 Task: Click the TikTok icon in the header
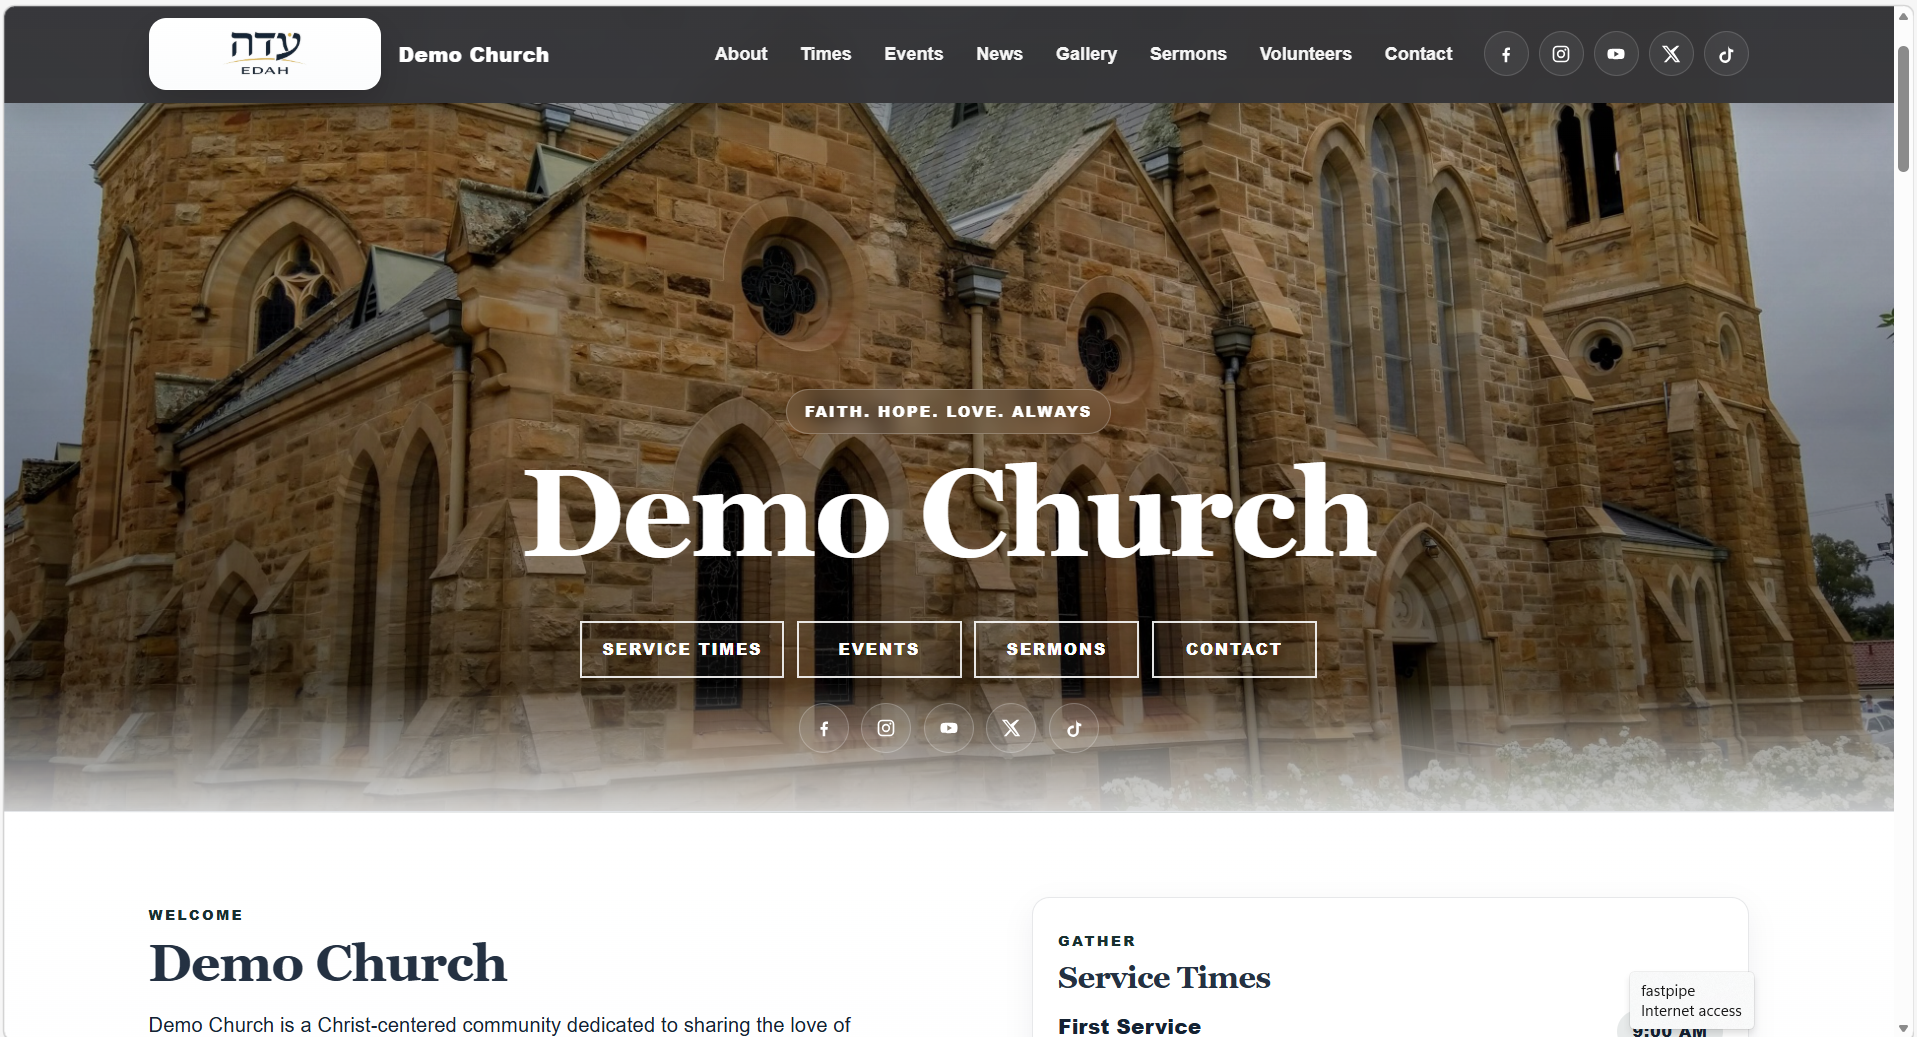[x=1725, y=54]
